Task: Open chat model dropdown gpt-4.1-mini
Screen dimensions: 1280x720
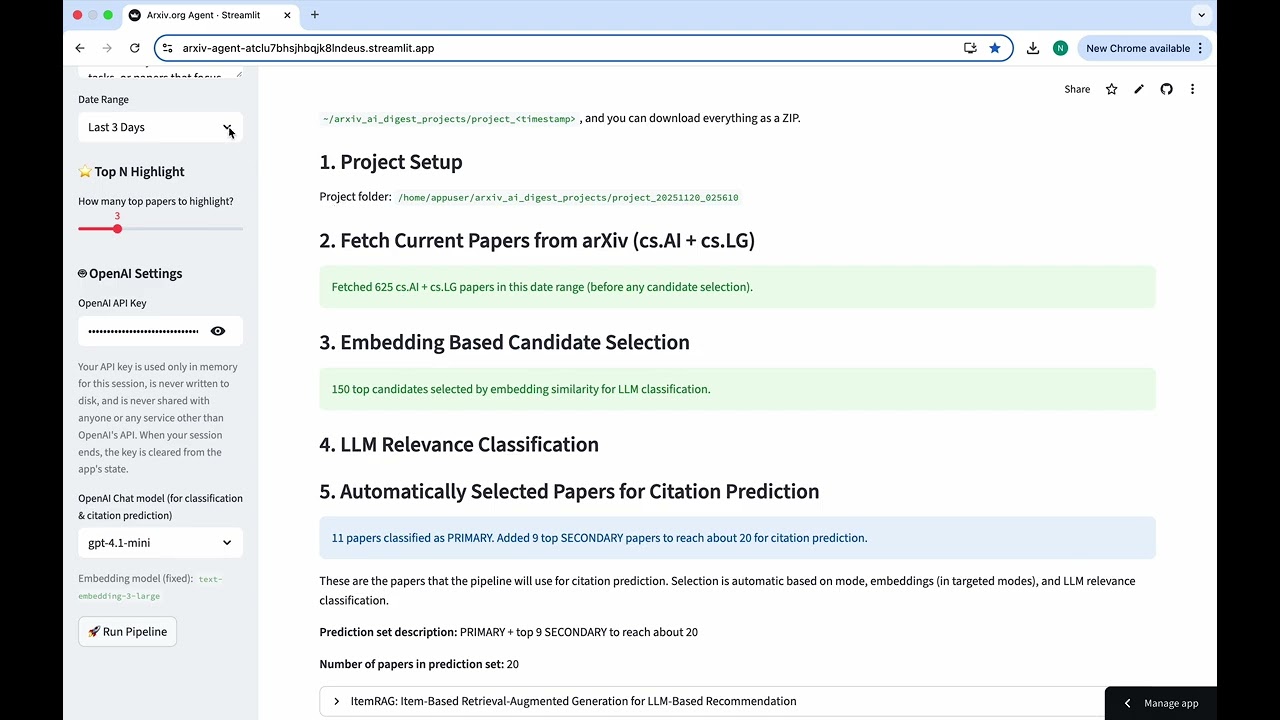Action: [x=160, y=543]
